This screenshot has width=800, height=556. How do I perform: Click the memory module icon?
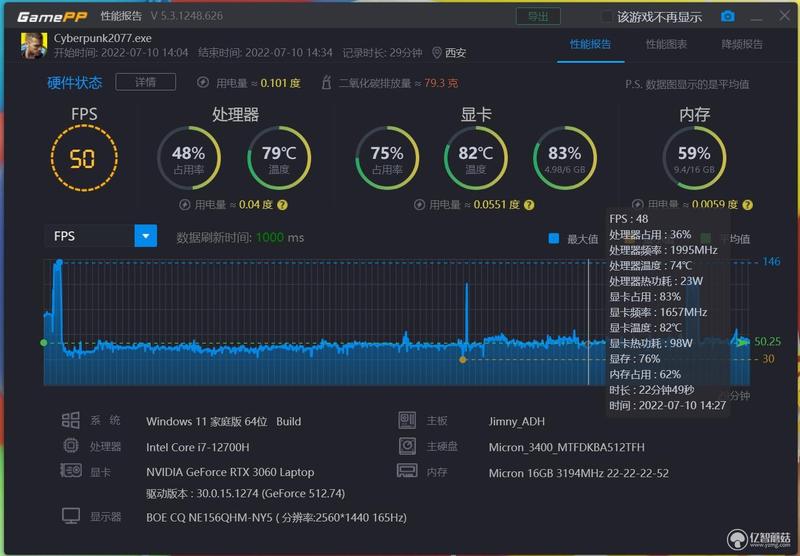407,470
